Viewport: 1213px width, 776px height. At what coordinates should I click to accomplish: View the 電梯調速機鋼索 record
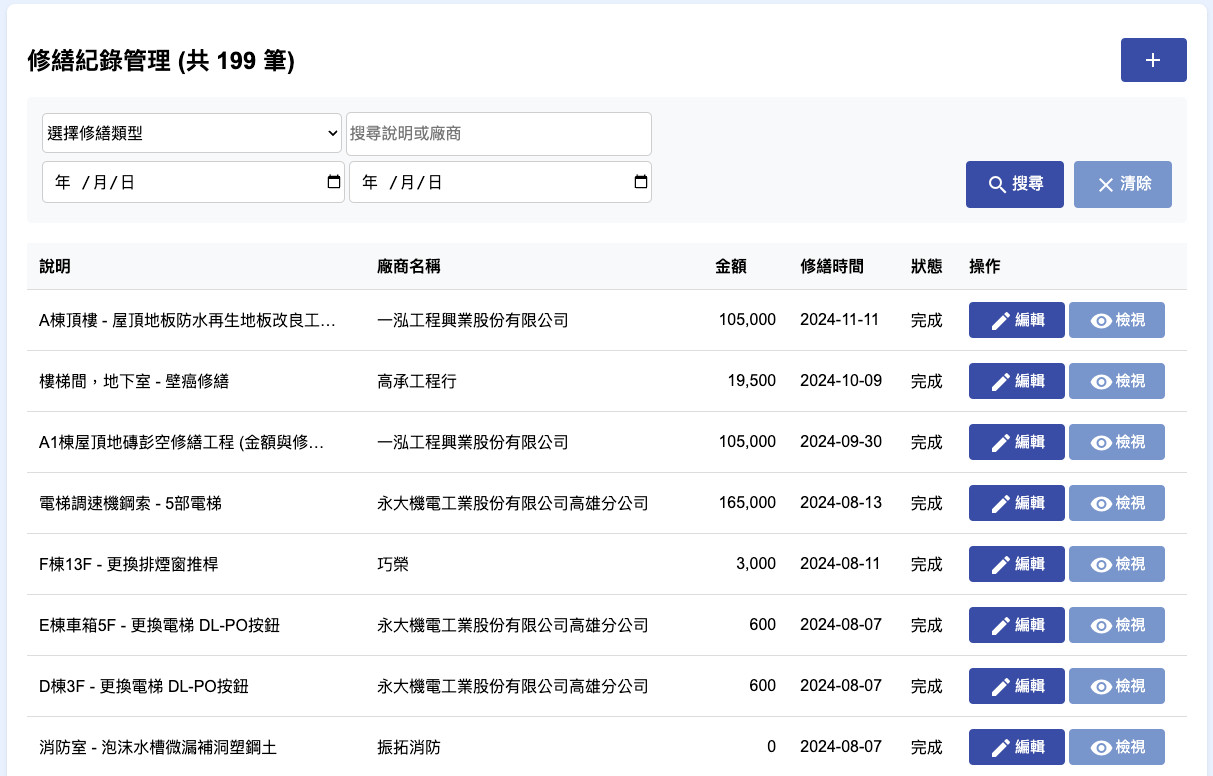1117,503
